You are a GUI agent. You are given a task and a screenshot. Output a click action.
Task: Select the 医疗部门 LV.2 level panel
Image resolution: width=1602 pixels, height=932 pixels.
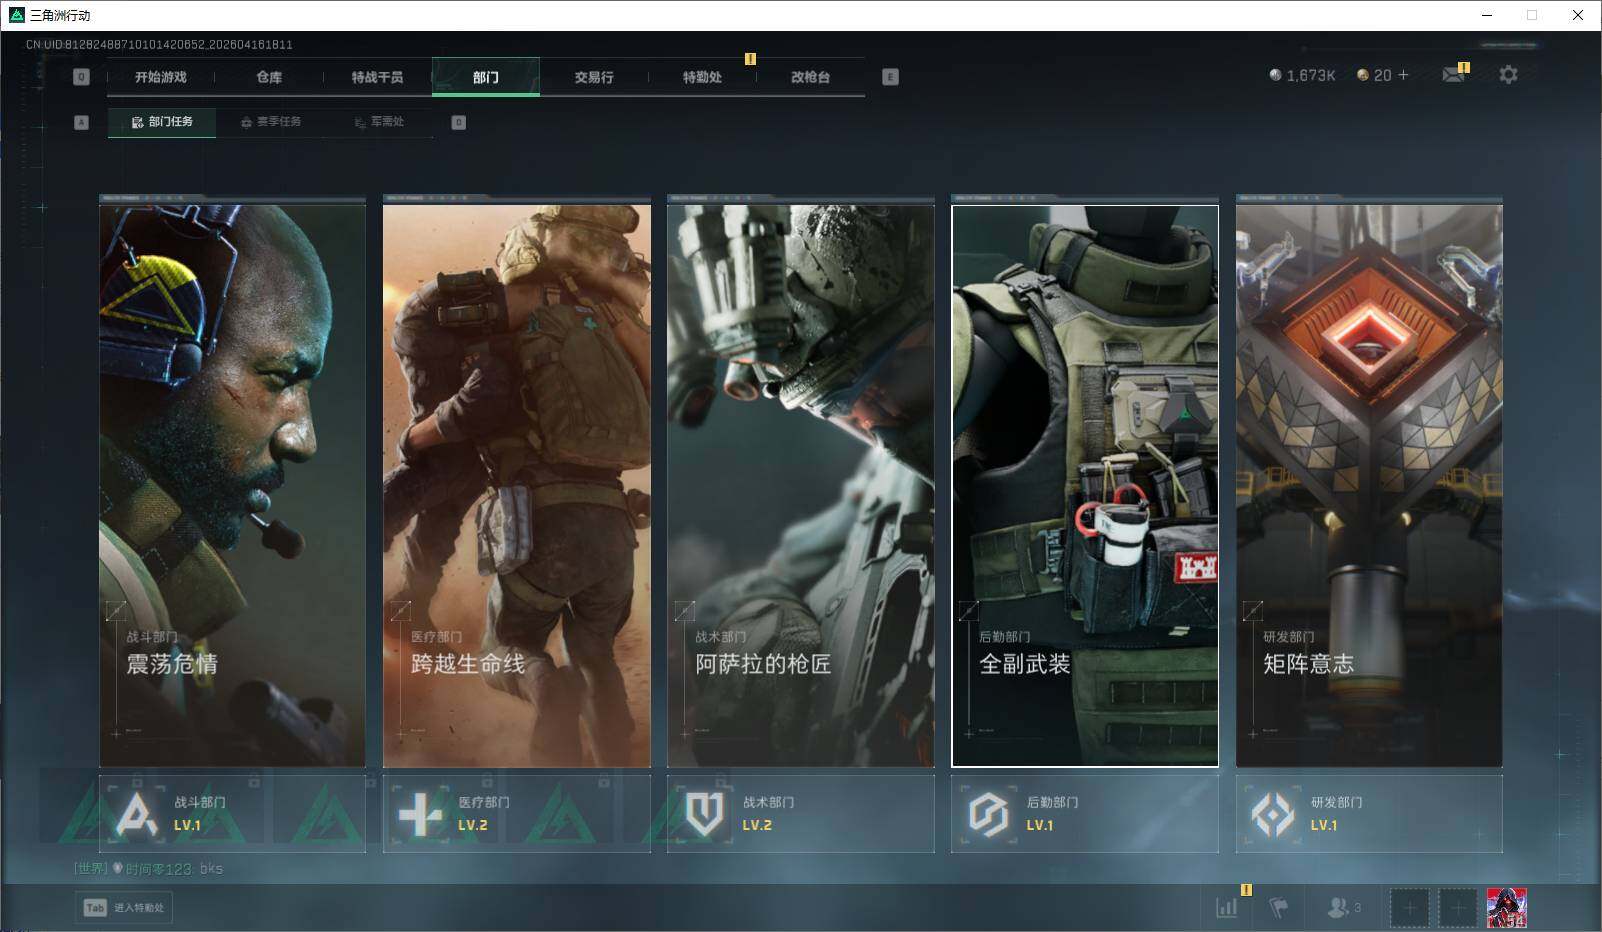517,814
